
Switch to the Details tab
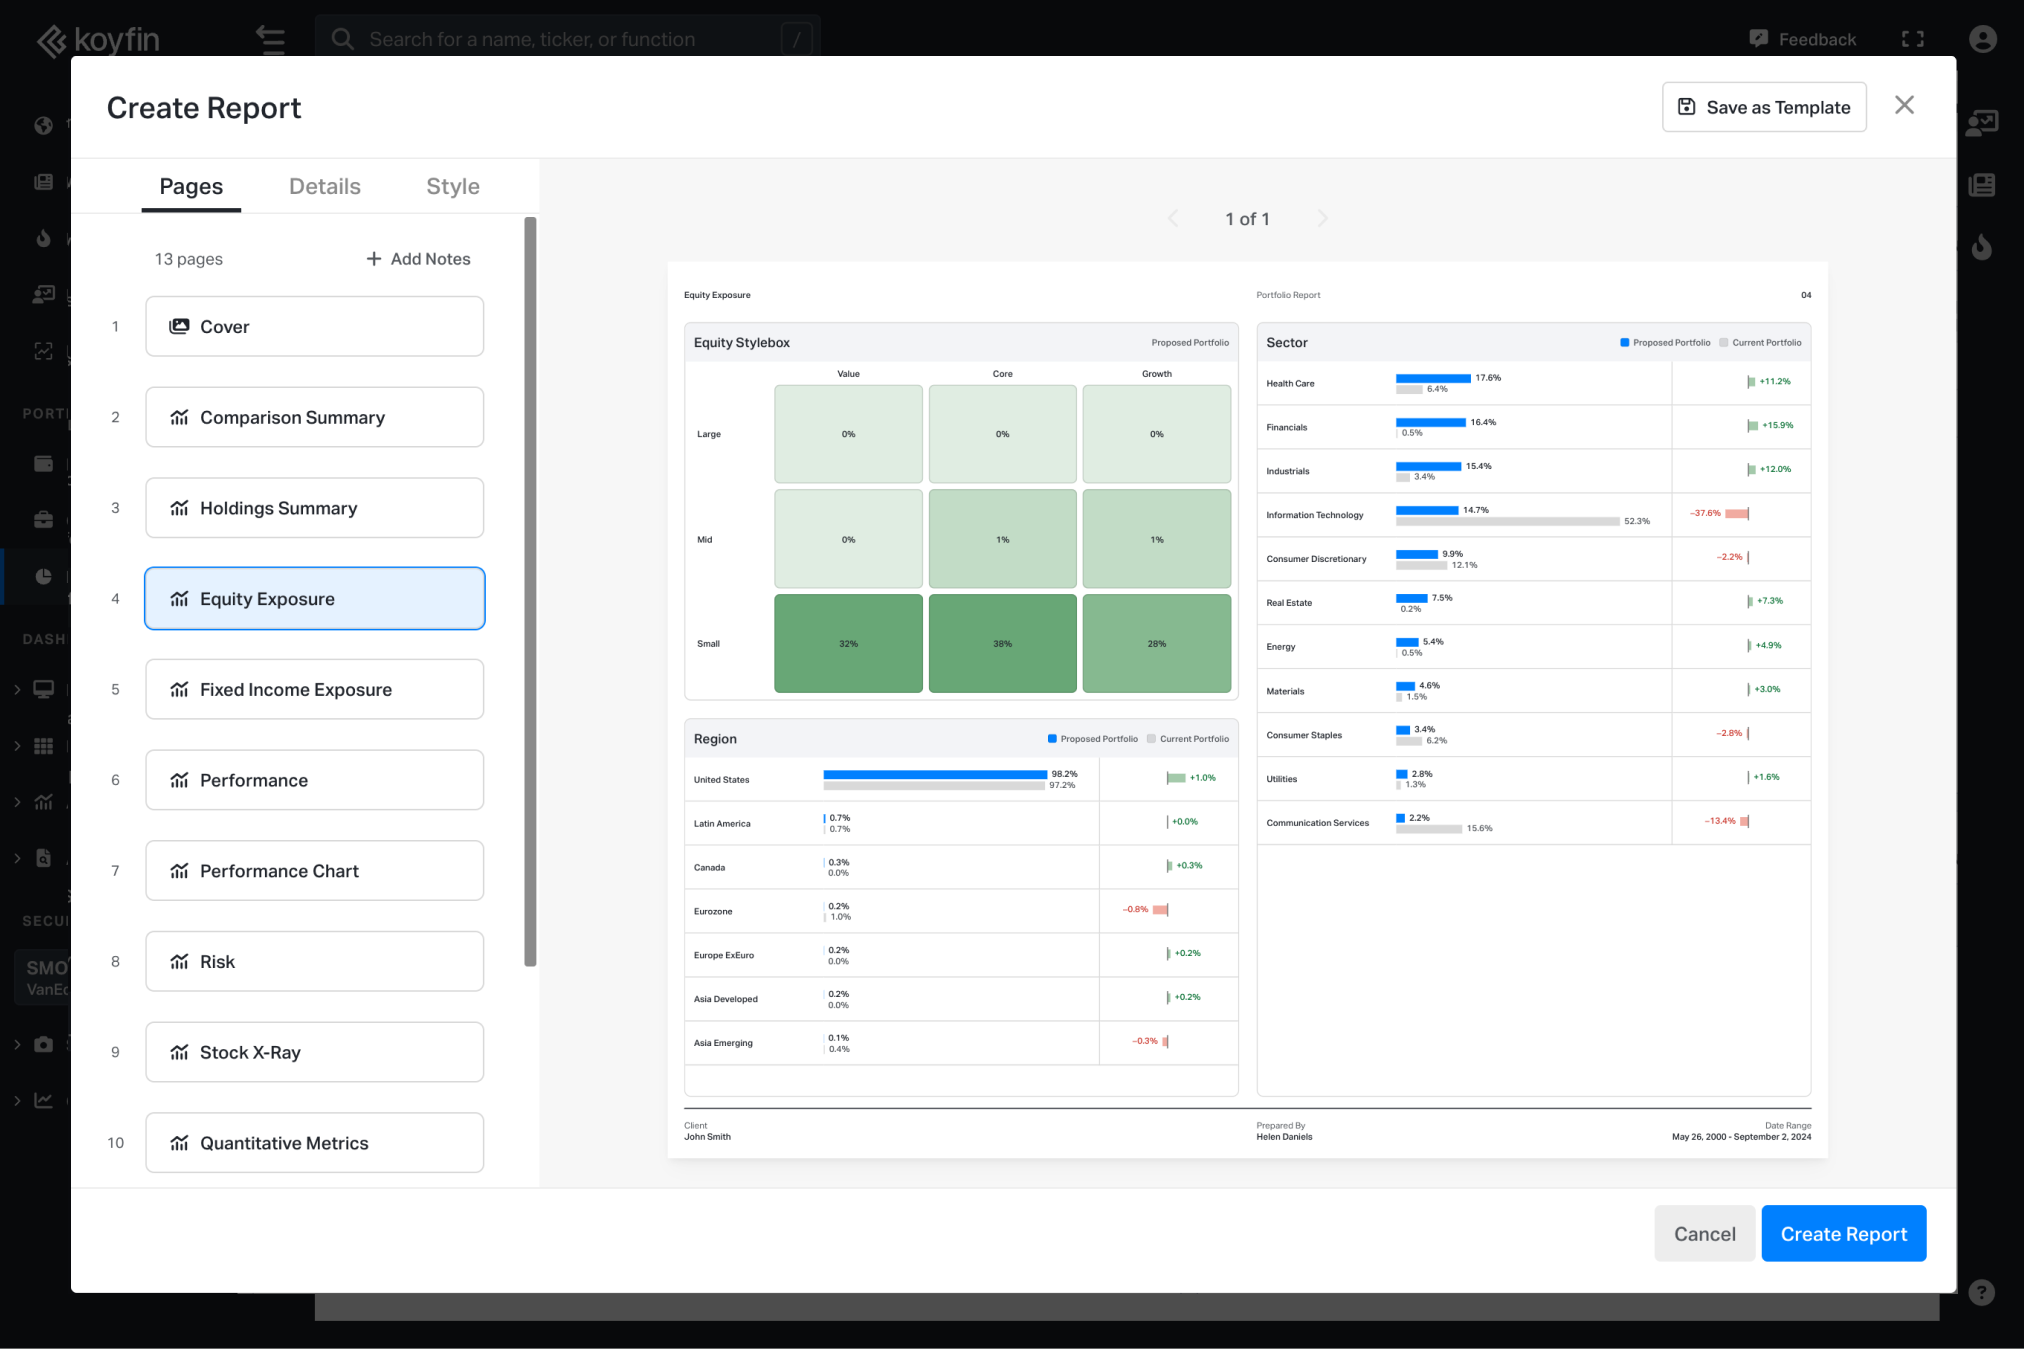[324, 186]
